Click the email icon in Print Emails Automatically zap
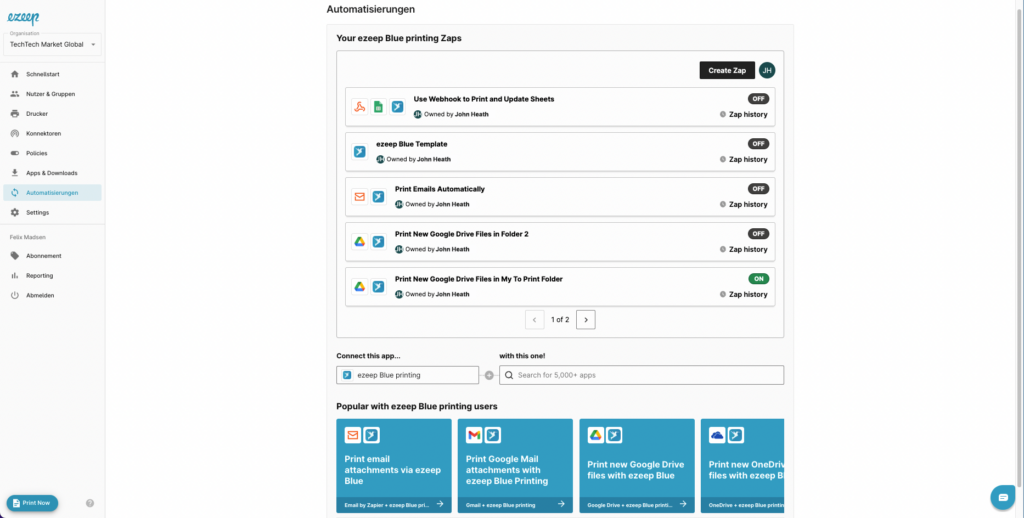 point(359,197)
